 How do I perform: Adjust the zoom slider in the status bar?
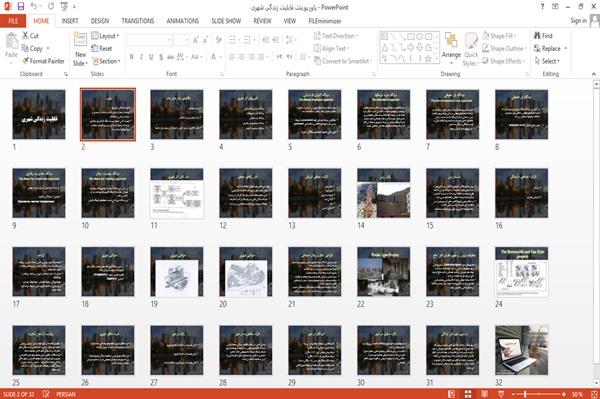pos(525,394)
